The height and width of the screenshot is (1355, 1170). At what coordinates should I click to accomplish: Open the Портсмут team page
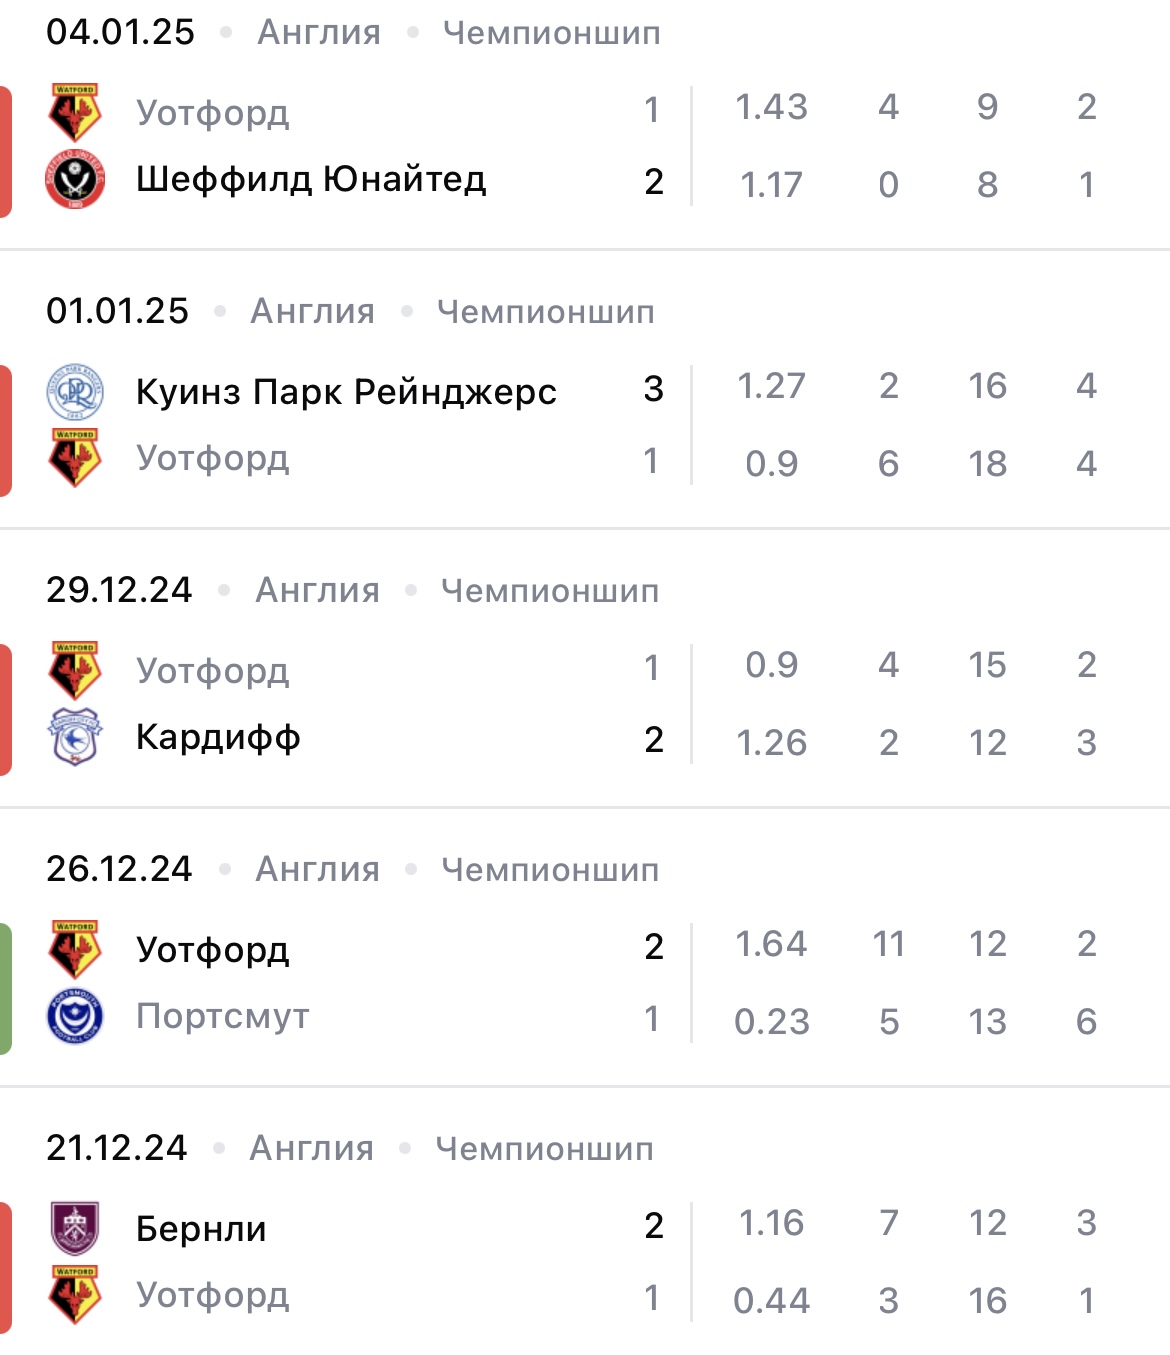pyautogui.click(x=223, y=1017)
